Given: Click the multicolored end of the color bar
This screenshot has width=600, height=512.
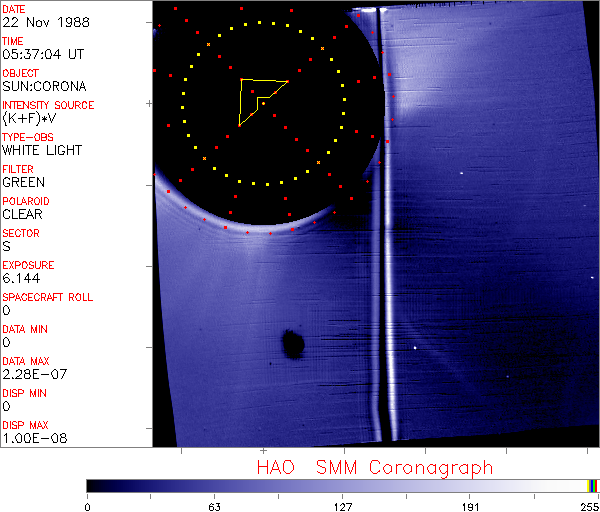Looking at the screenshot, I should [x=592, y=485].
